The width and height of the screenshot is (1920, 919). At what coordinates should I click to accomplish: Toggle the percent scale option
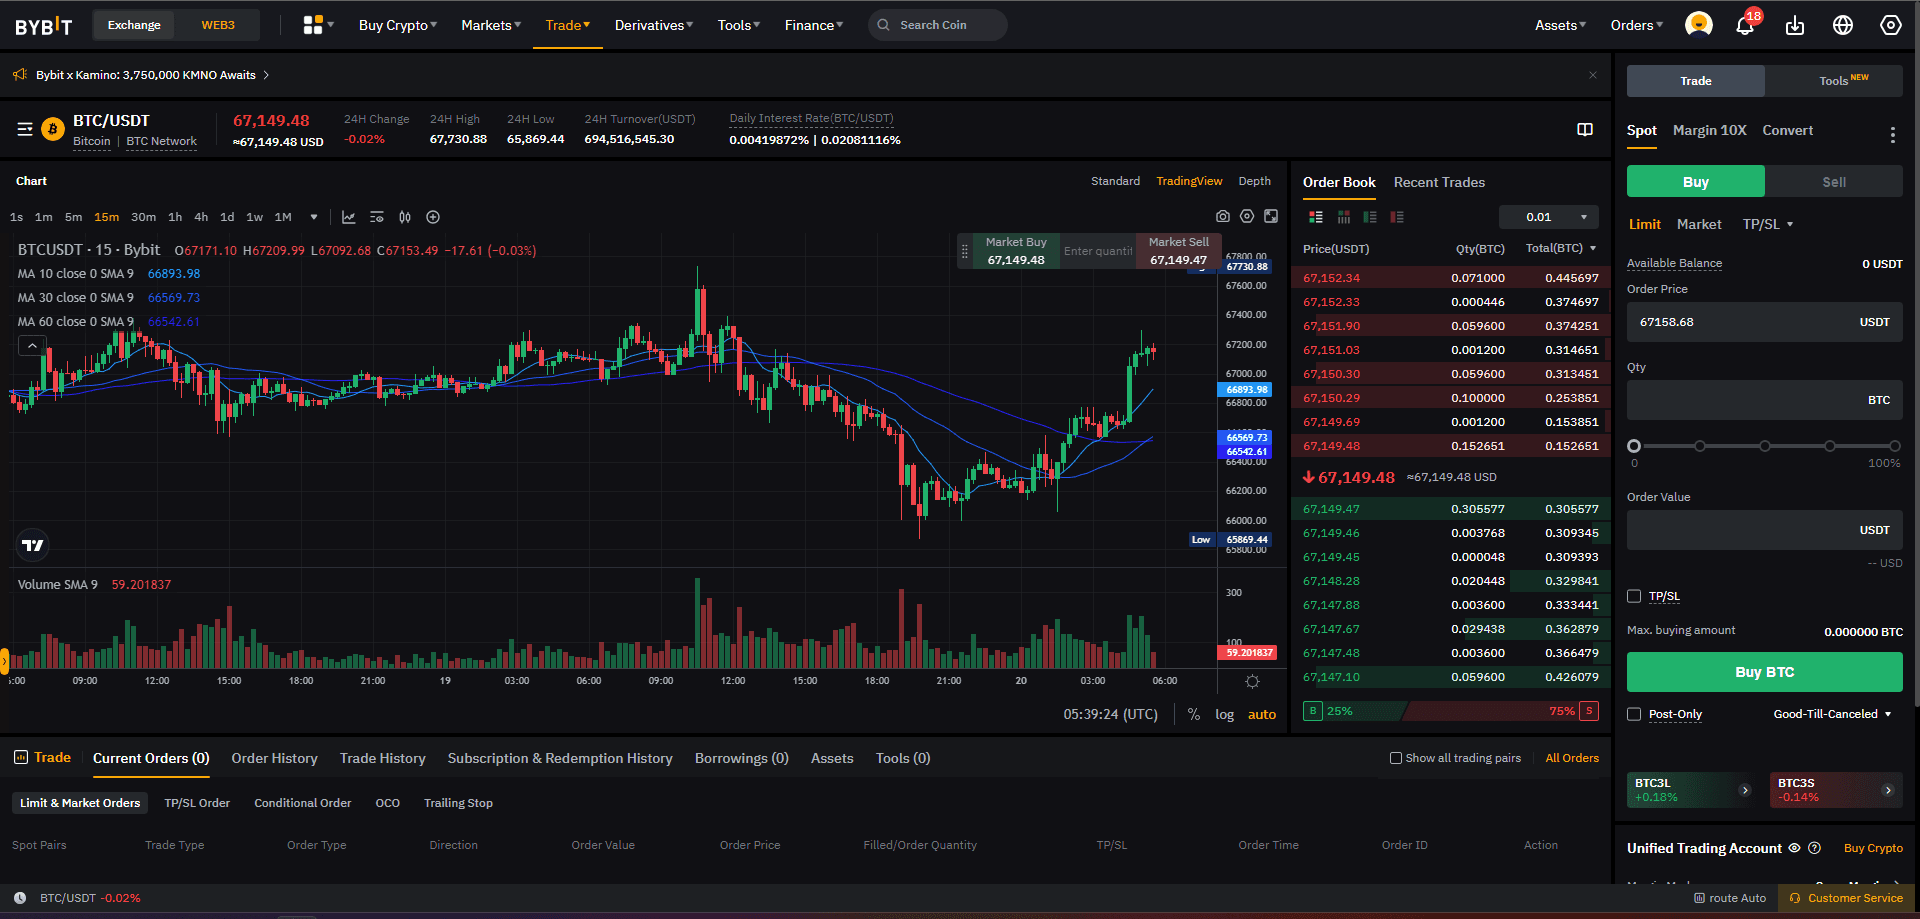click(x=1193, y=714)
